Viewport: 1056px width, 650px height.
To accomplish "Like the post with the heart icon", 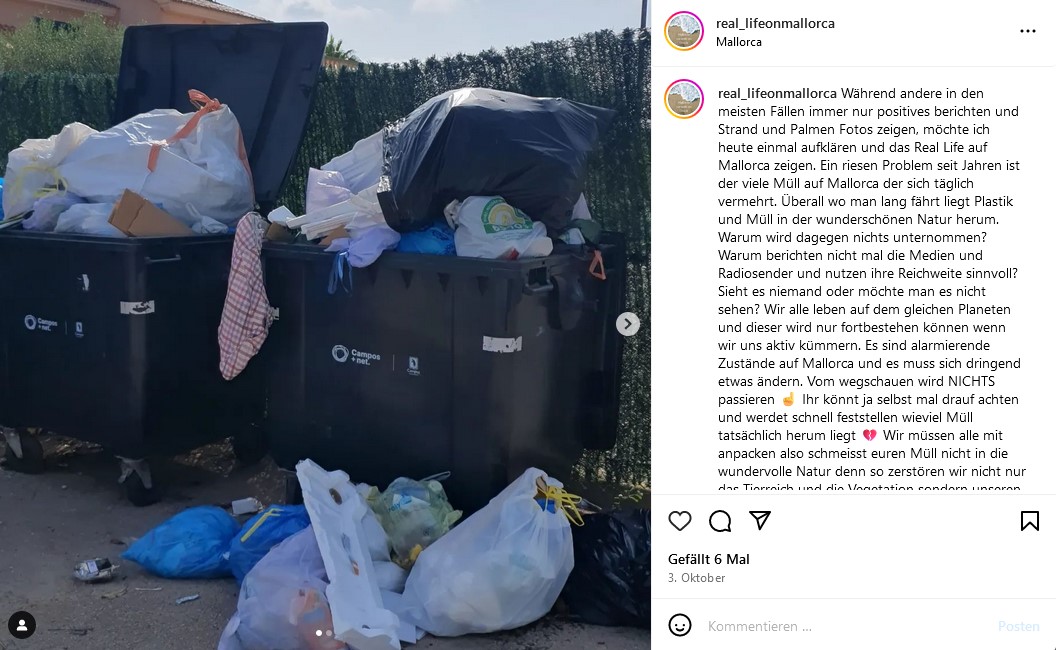I will (680, 521).
